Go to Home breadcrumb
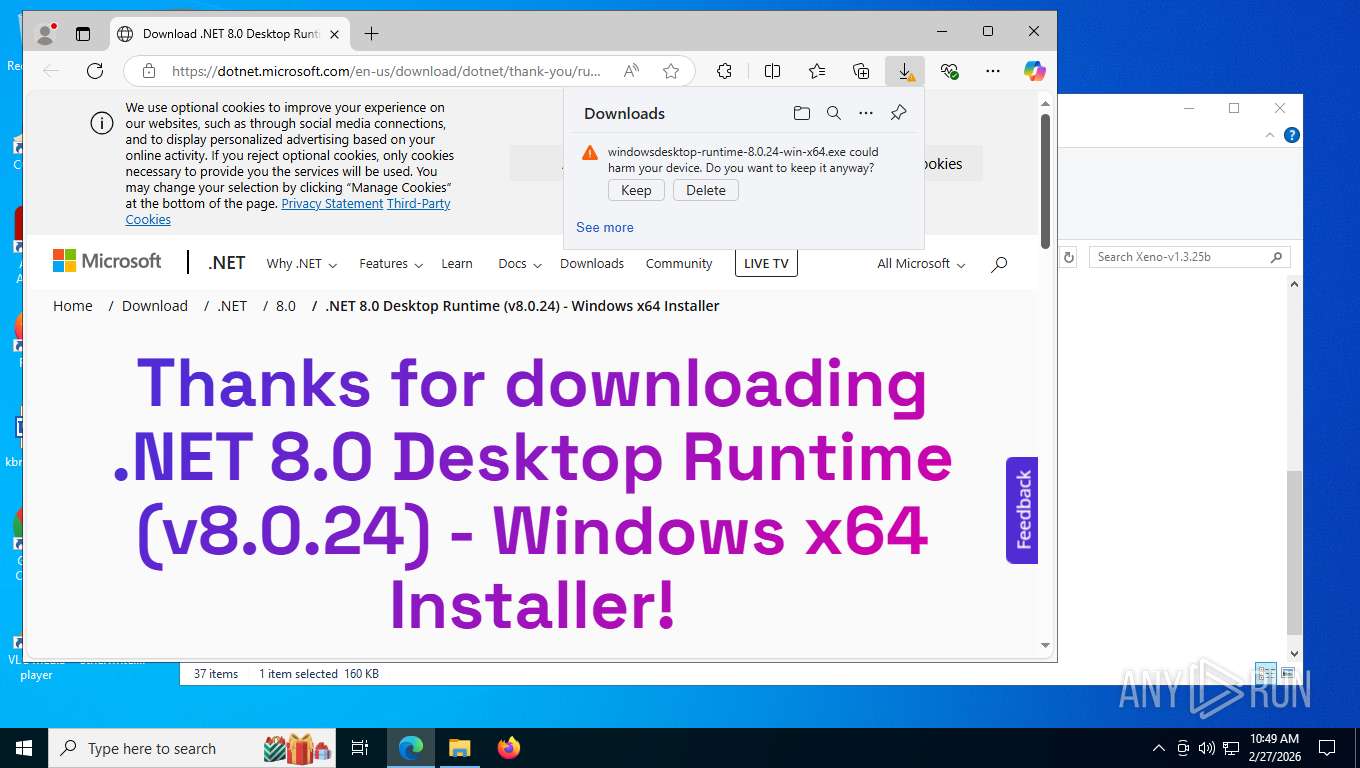Viewport: 1360px width, 768px height. tap(73, 306)
